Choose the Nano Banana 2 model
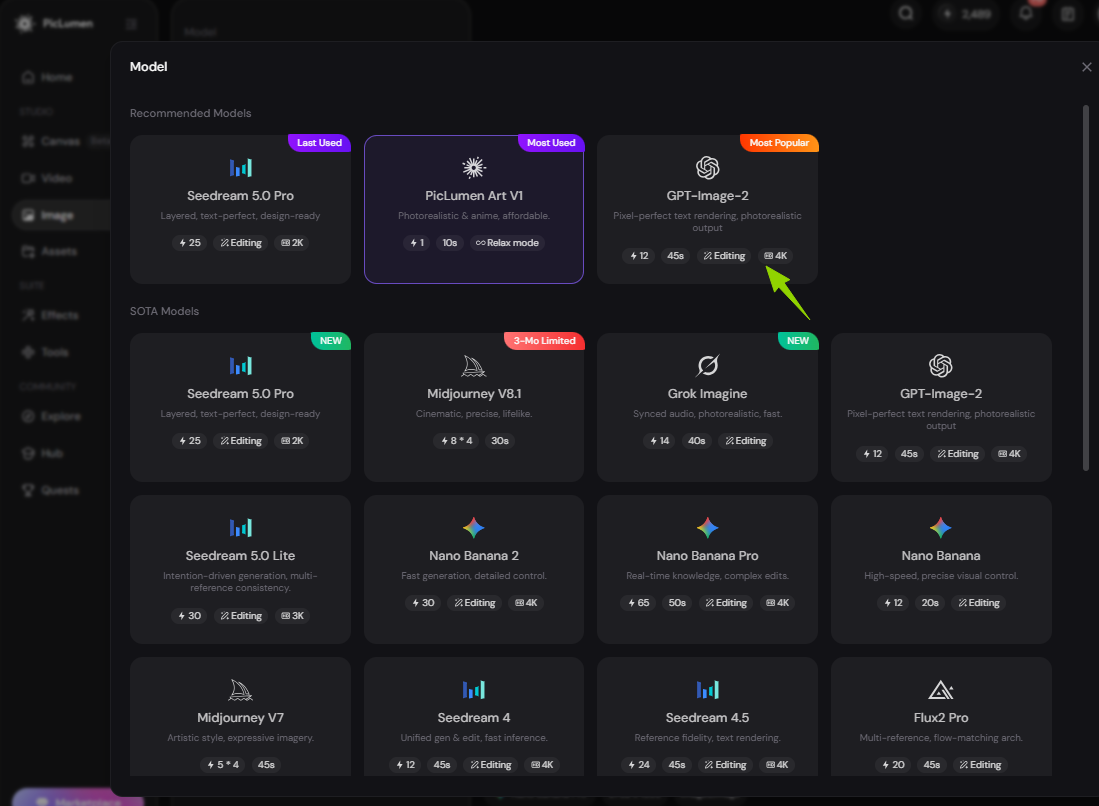 (474, 569)
